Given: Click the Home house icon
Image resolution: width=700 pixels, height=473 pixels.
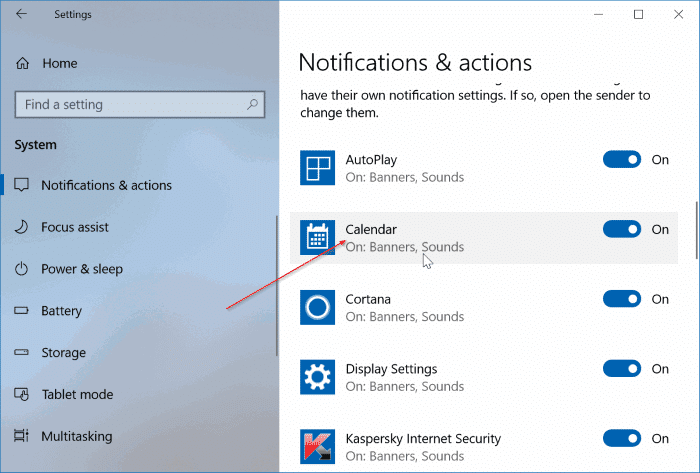Looking at the screenshot, I should click(x=22, y=63).
